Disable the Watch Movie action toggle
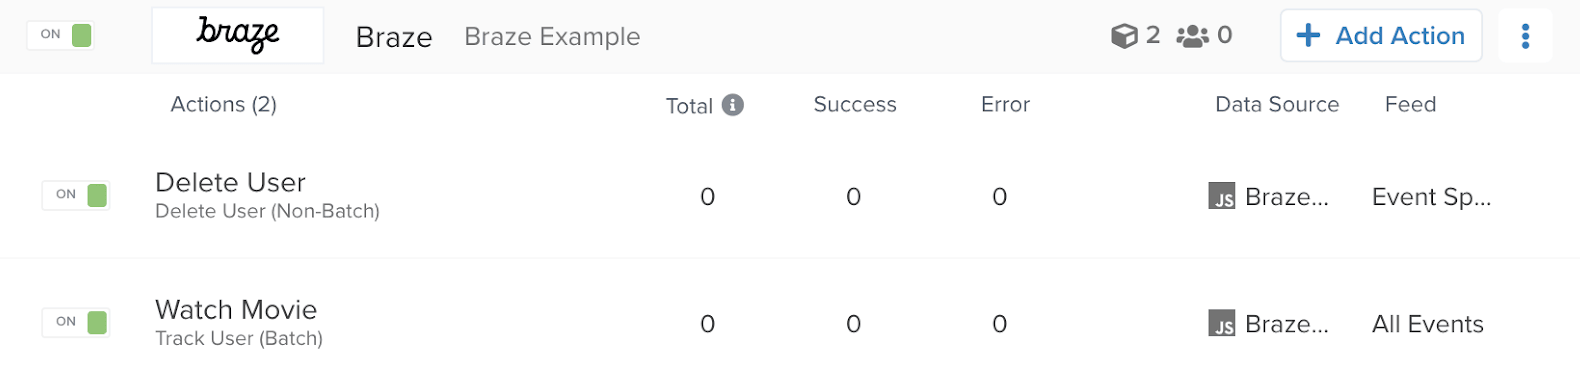The width and height of the screenshot is (1580, 380). [x=76, y=322]
